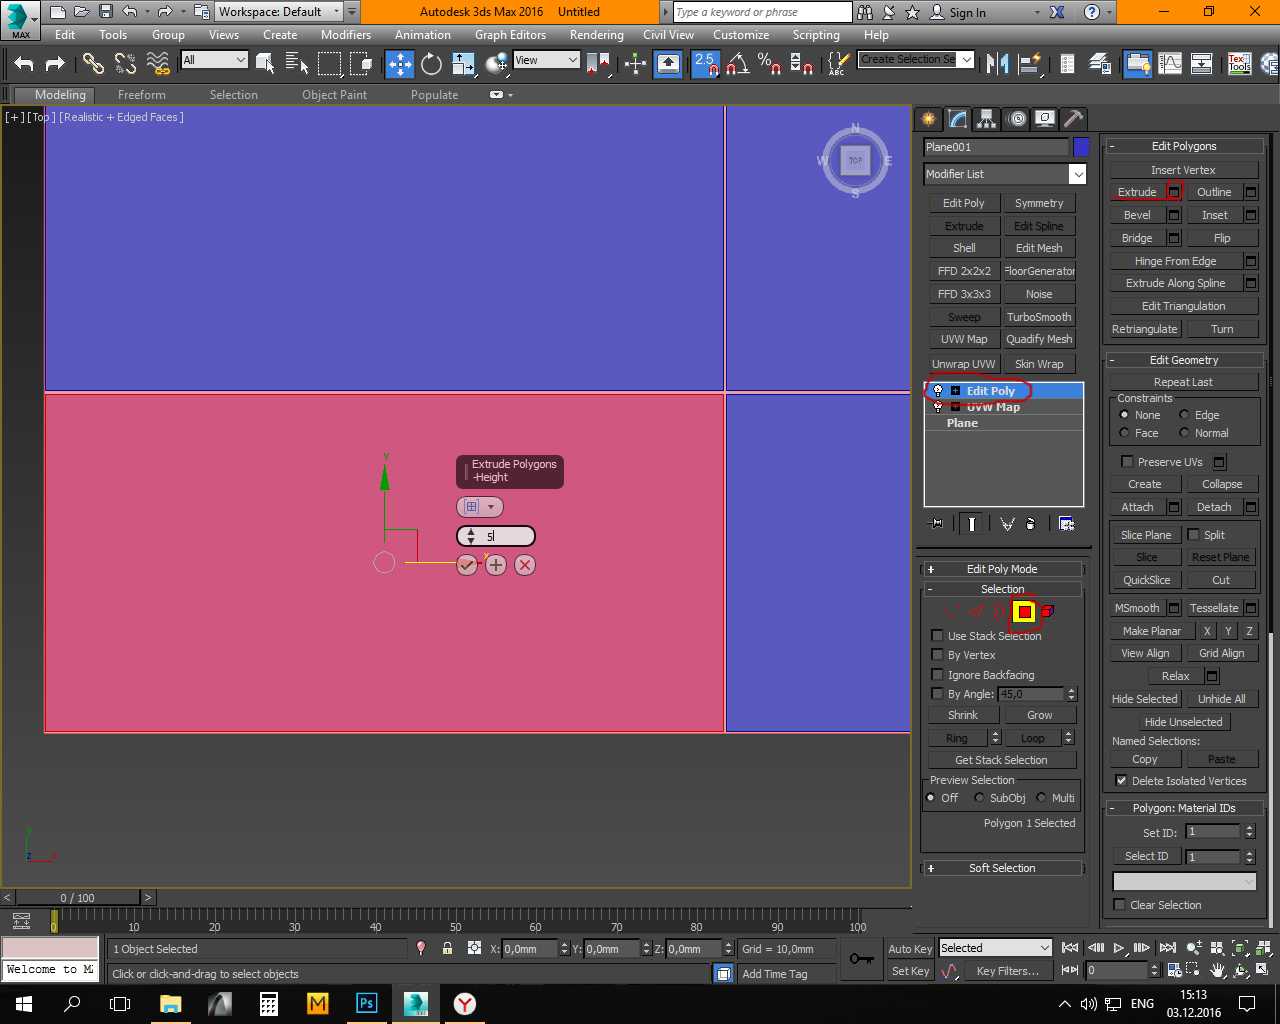The height and width of the screenshot is (1024, 1280).
Task: Enable Preserve UVs checkbox
Action: click(1127, 461)
